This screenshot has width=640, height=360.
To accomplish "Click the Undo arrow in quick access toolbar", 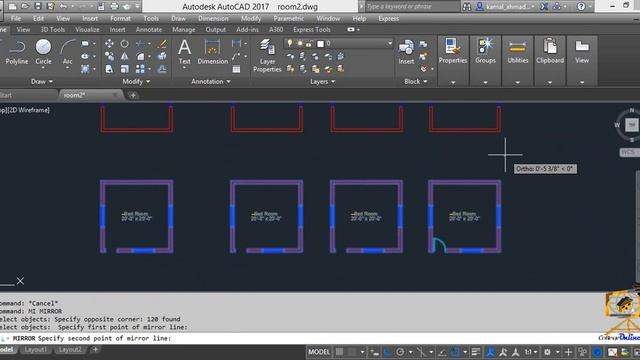I will click(x=63, y=7).
